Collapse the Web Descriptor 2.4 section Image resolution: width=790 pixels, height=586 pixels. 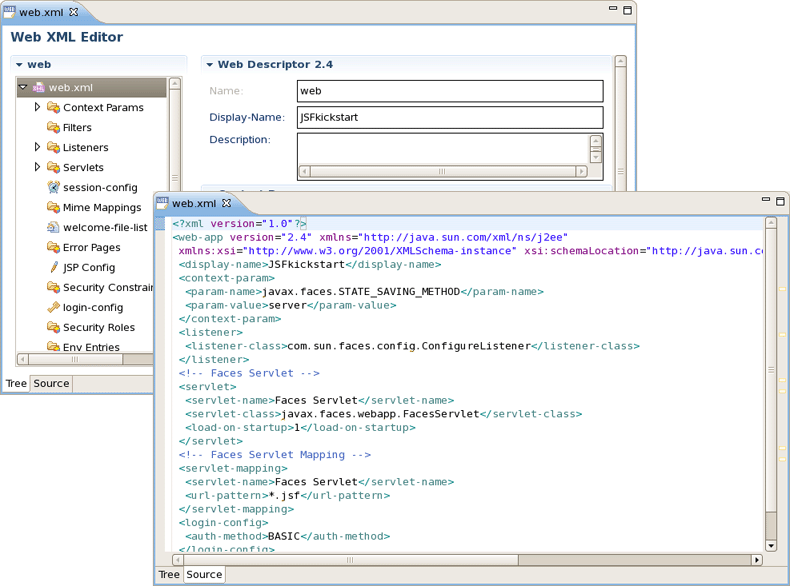tap(210, 65)
